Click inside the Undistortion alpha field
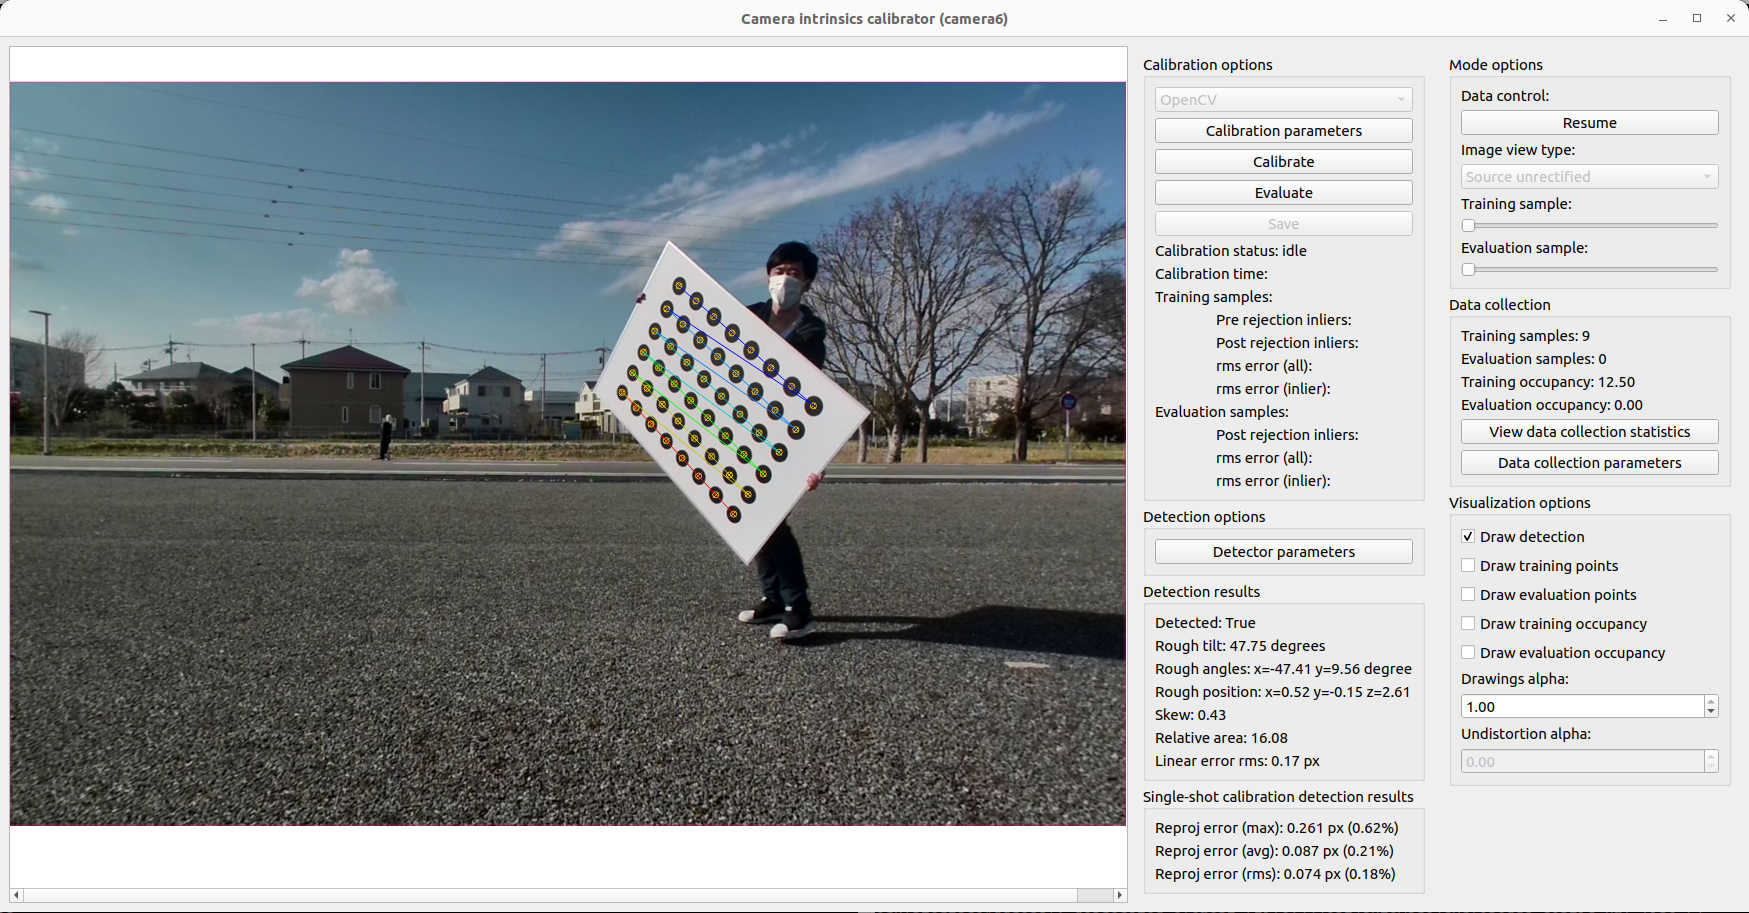The image size is (1749, 913). (1570, 761)
